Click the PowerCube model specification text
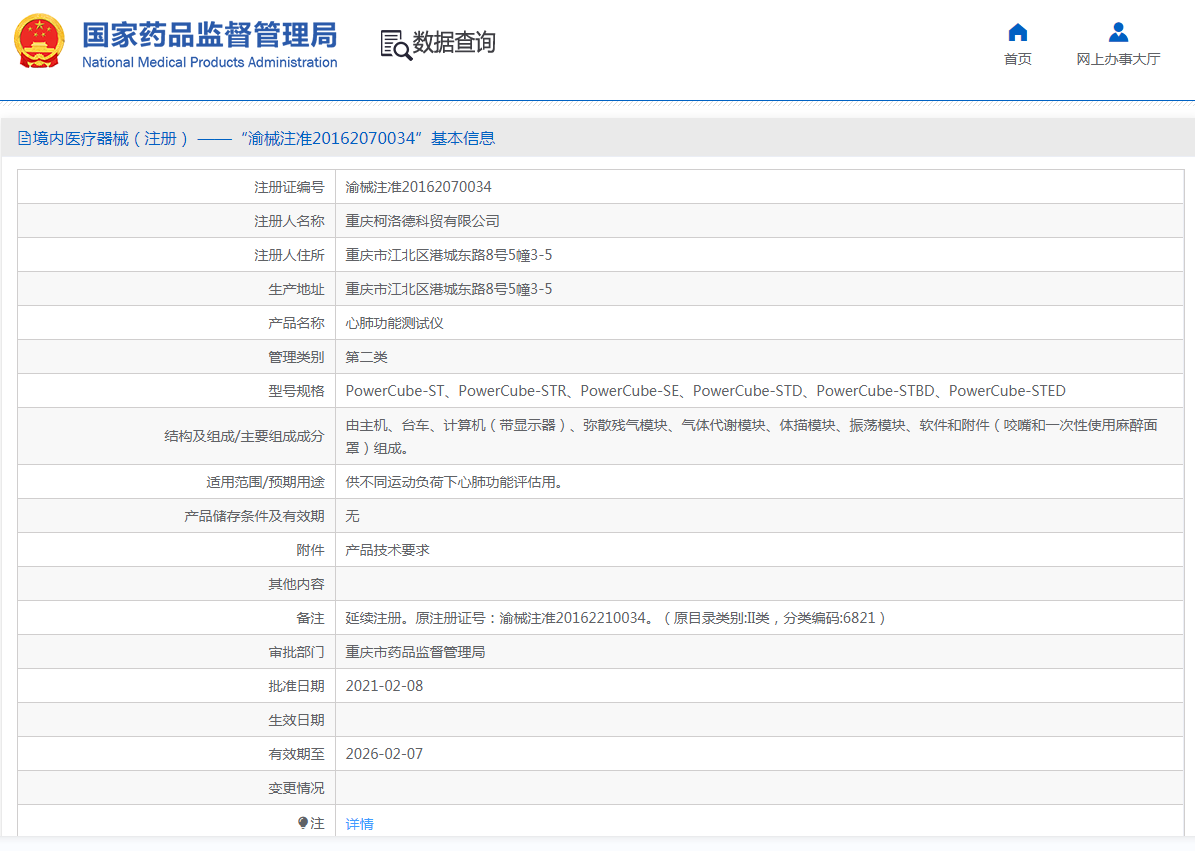 tap(705, 391)
